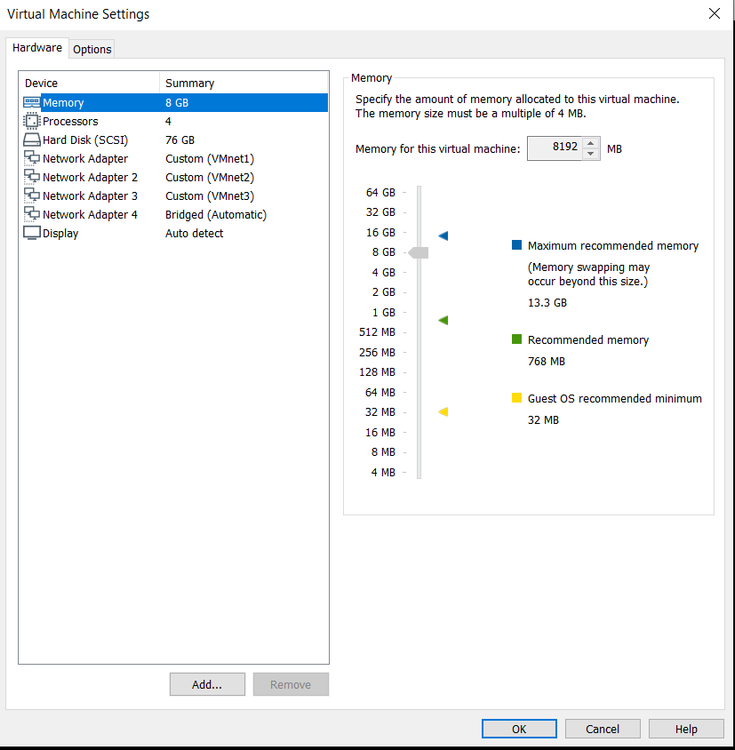The height and width of the screenshot is (750, 735).
Task: Click the Network Adapter 4 icon
Action: click(32, 214)
